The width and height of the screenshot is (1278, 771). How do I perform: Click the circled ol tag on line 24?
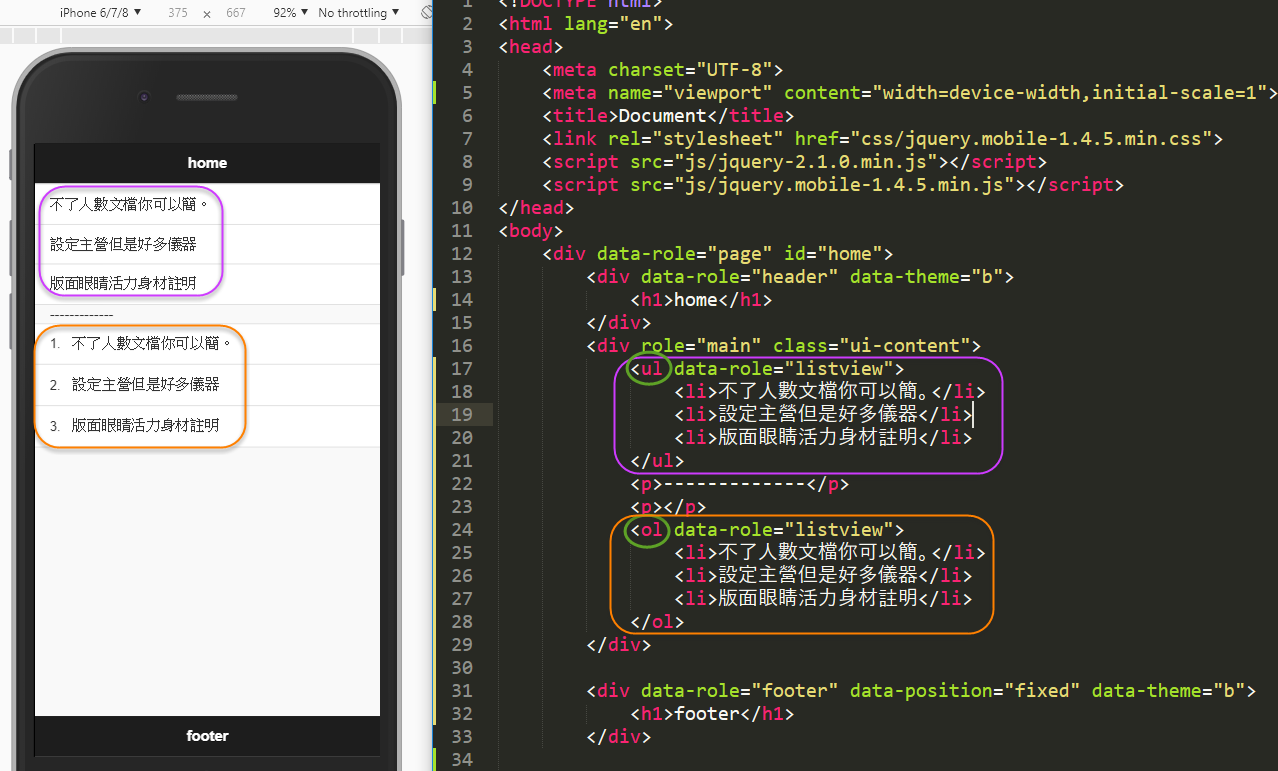(x=651, y=530)
